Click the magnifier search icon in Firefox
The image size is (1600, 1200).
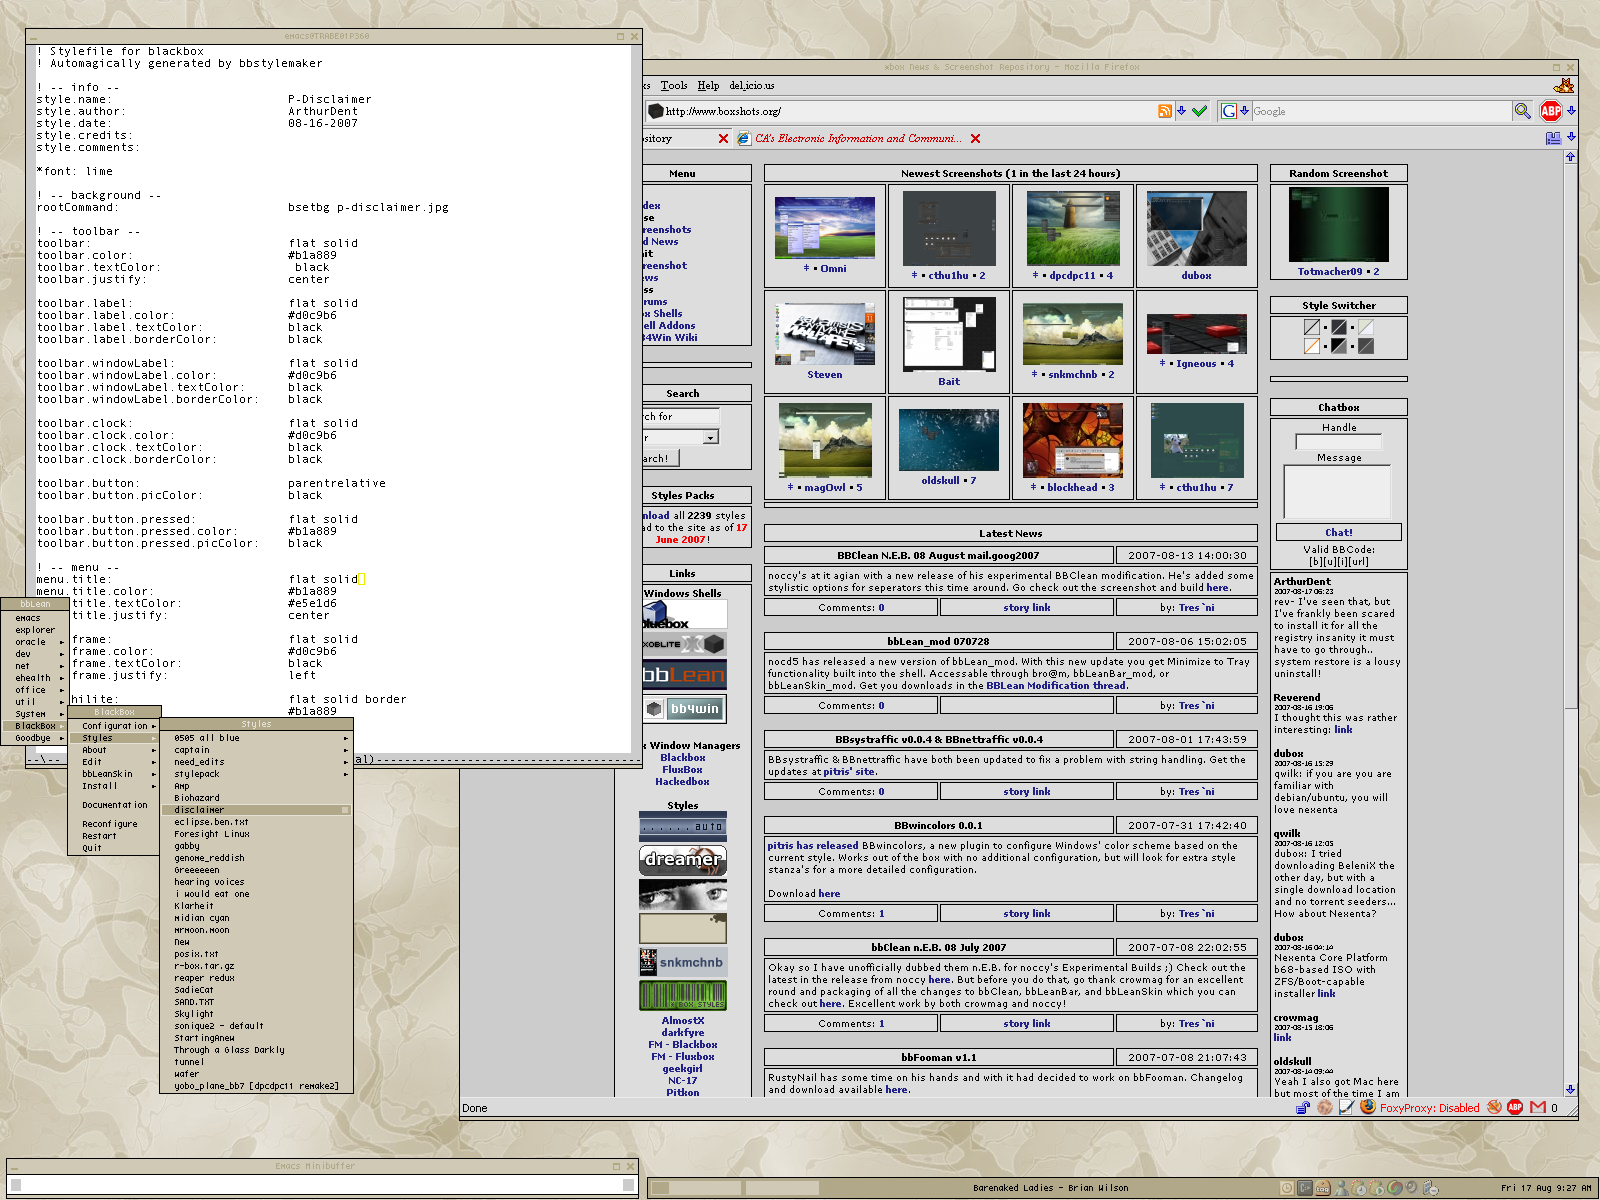click(1522, 111)
